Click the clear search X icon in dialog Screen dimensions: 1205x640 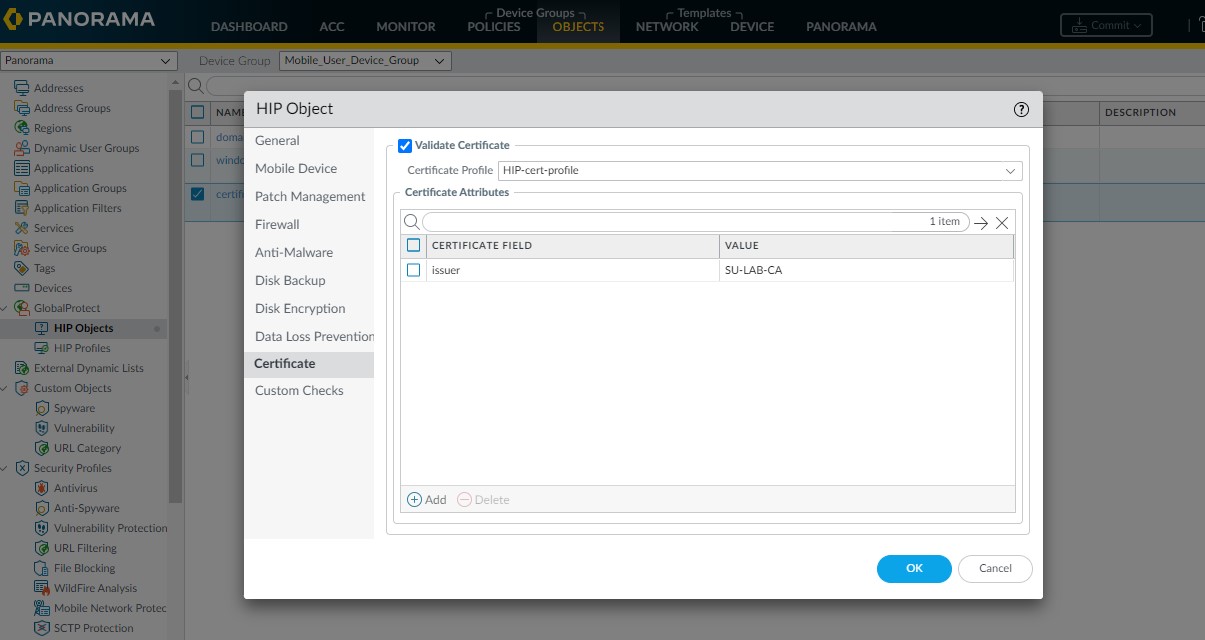pyautogui.click(x=1002, y=223)
